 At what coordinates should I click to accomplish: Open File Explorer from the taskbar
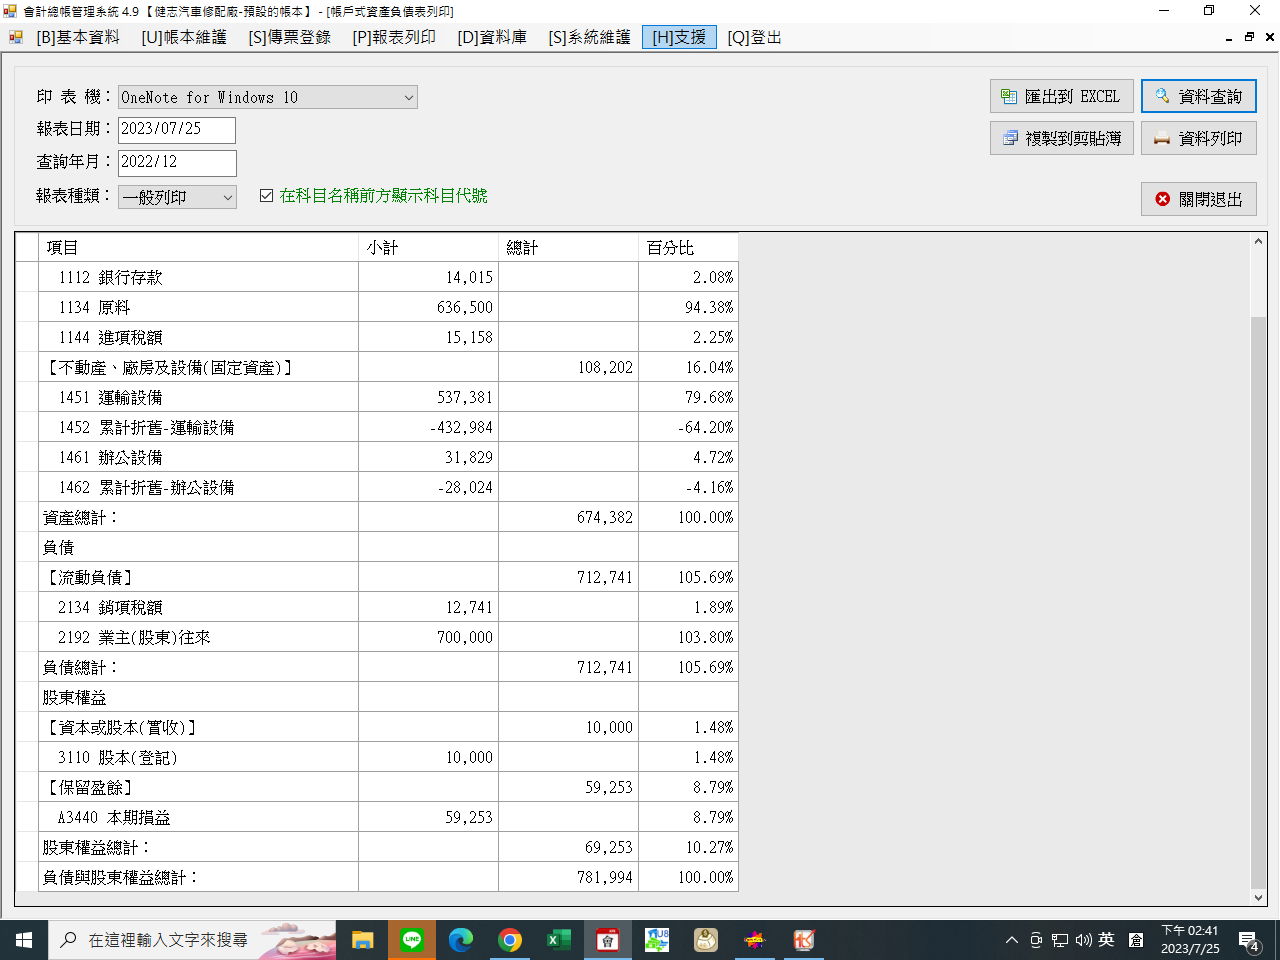(363, 940)
